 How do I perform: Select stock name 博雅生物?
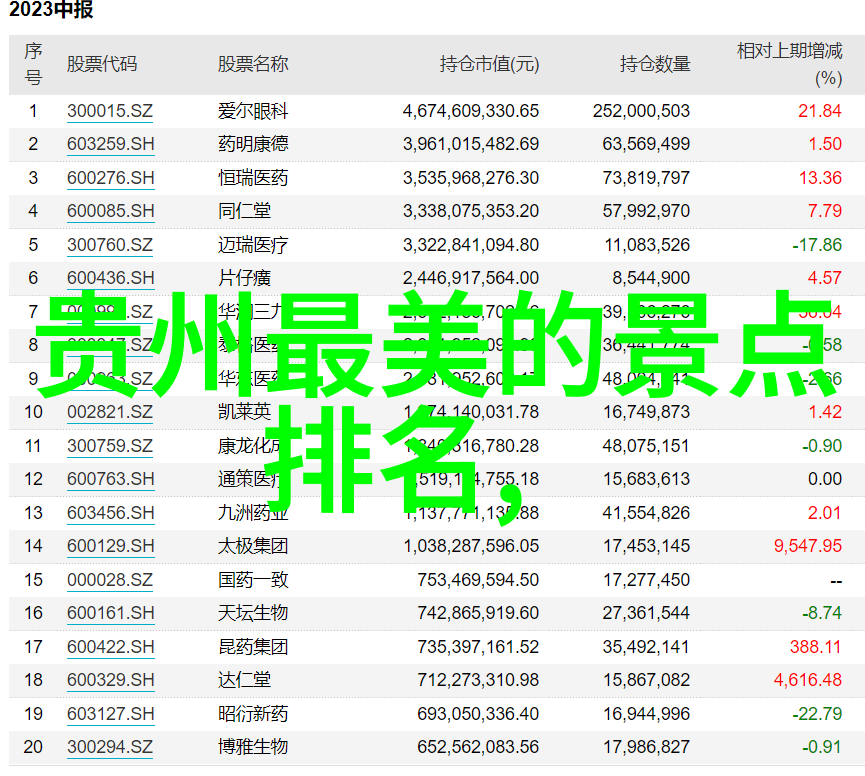pyautogui.click(x=253, y=747)
